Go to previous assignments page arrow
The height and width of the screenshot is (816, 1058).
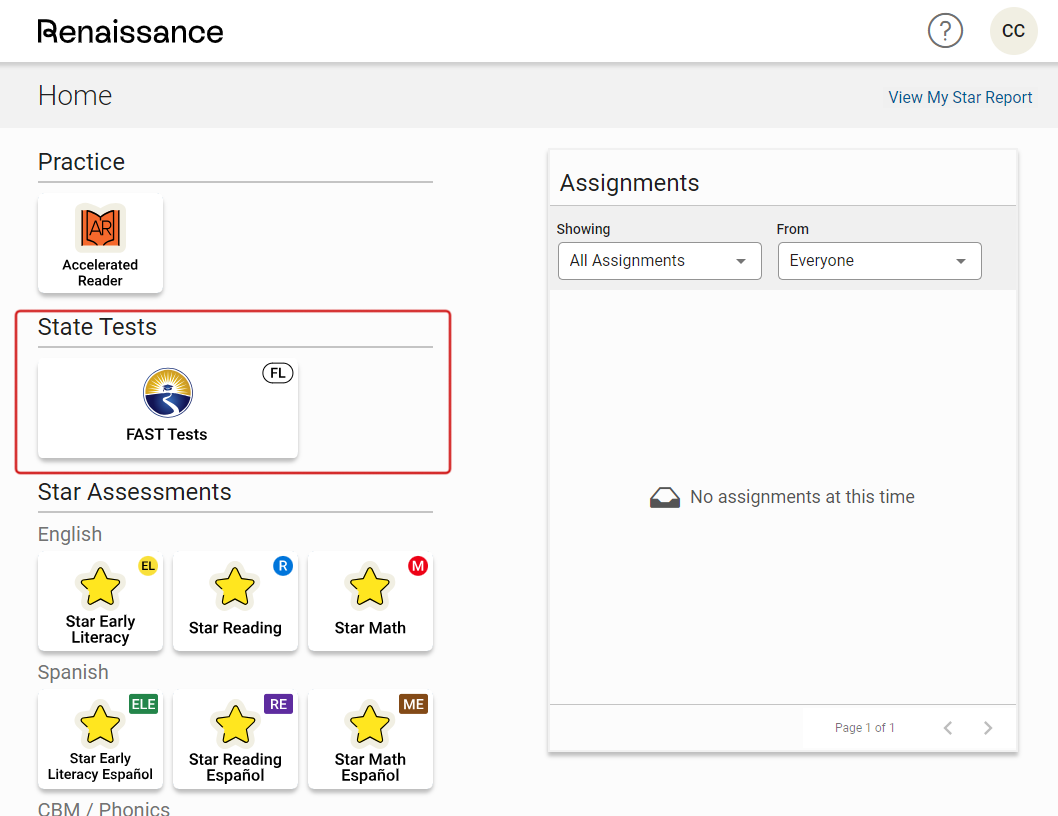pos(948,728)
